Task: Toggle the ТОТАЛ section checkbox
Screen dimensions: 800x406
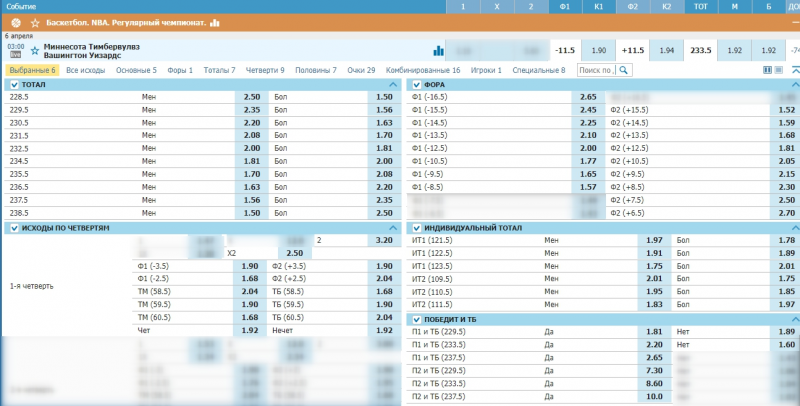Action: click(14, 85)
